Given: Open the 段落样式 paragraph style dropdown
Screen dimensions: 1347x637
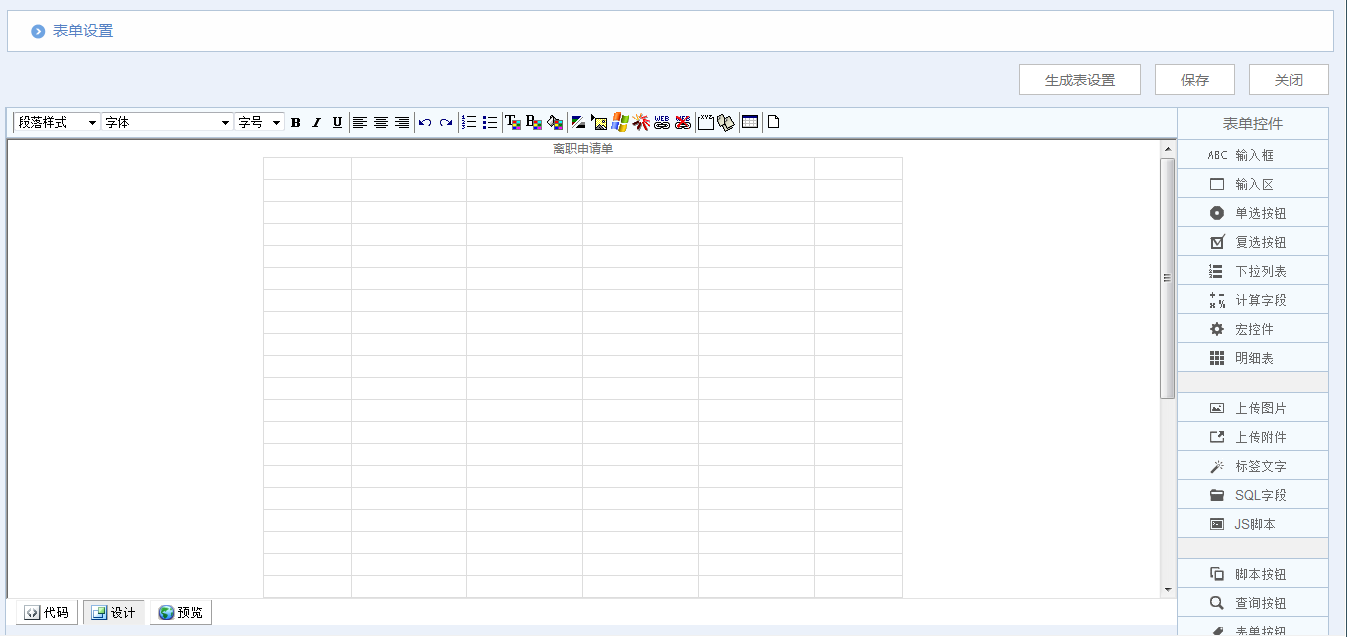Looking at the screenshot, I should [x=57, y=123].
